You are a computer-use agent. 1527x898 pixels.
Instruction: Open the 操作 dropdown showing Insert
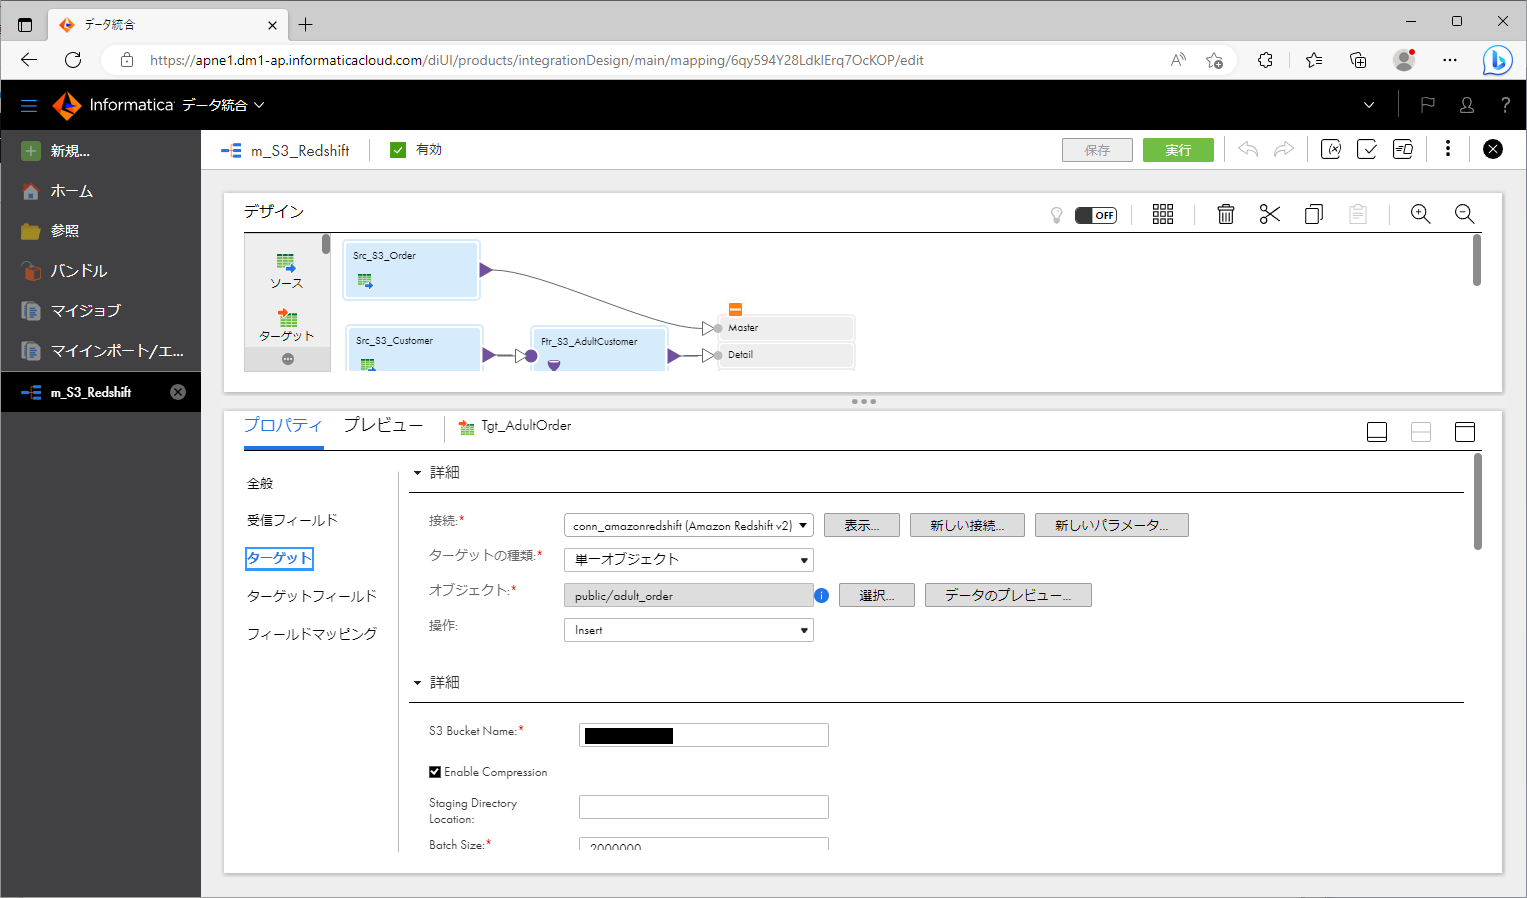tap(687, 630)
